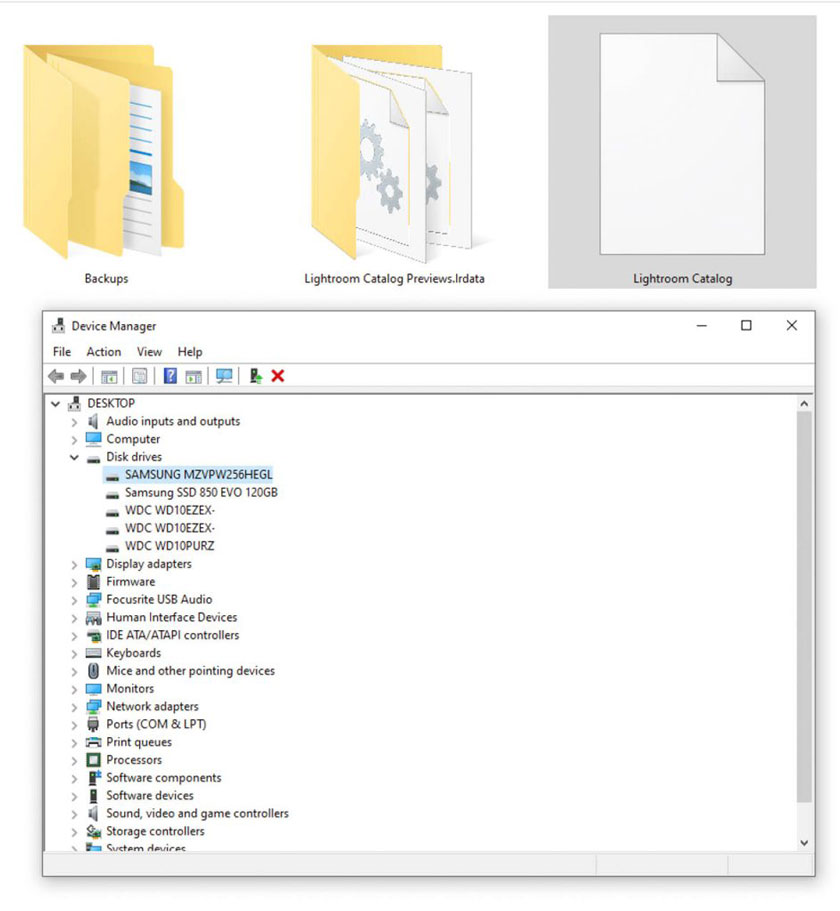Click the Display adapters icon
Viewport: 840px width, 911px height.
(x=93, y=564)
